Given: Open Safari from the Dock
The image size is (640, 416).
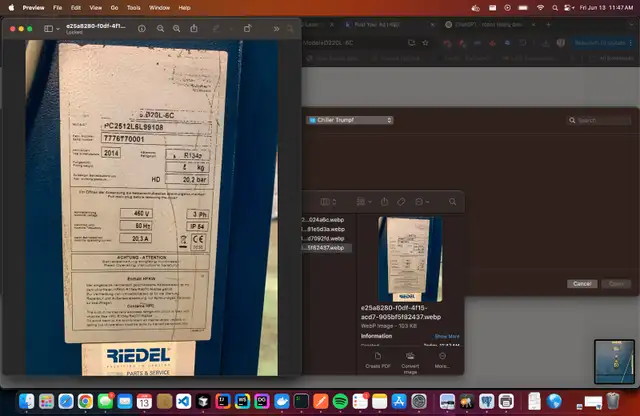Looking at the screenshot, I should click(66, 402).
